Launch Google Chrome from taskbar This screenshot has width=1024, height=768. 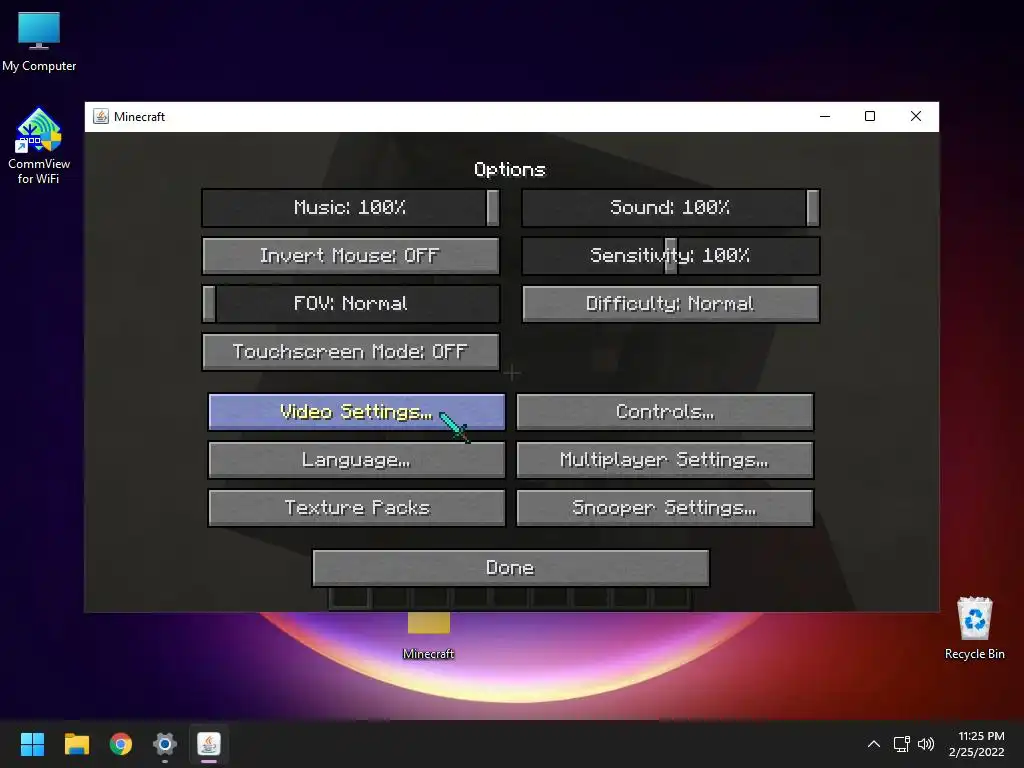coord(121,744)
